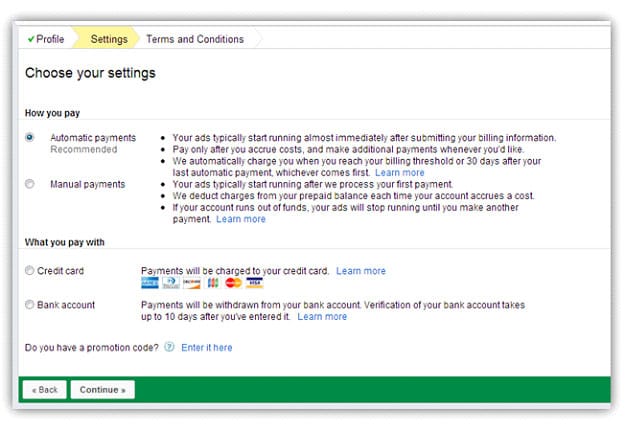
Task: Select the Automatic payments radio button
Action: (29, 137)
